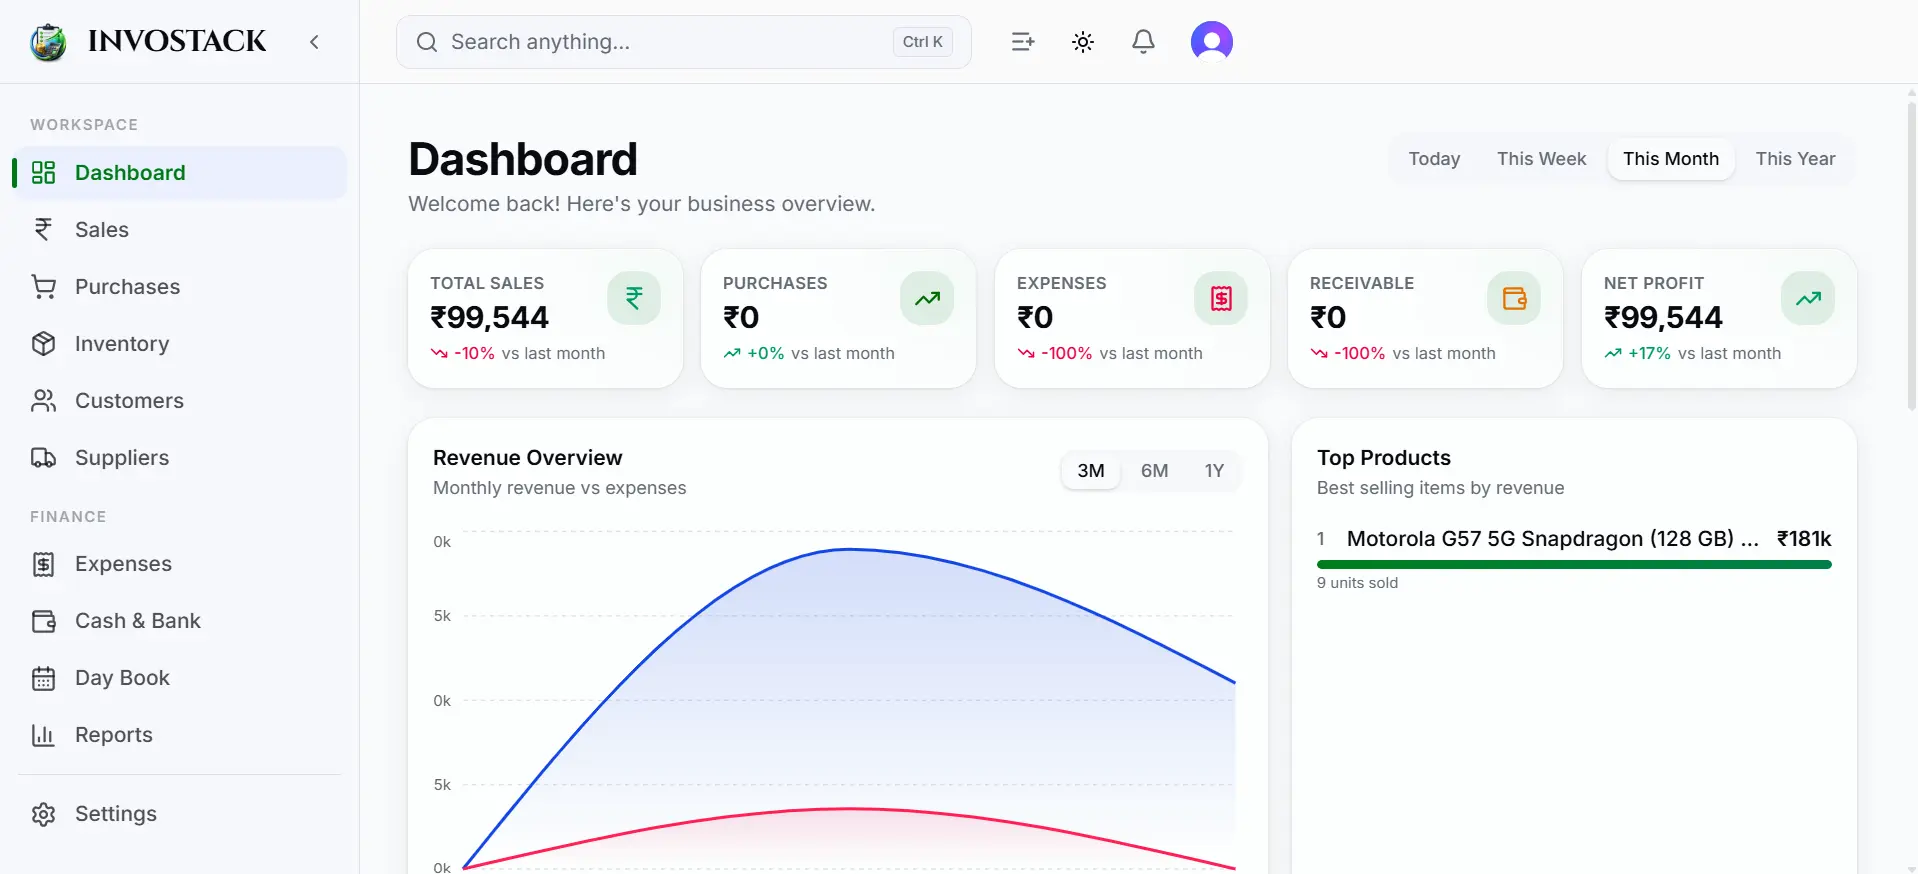Click the Top Products heading
The height and width of the screenshot is (874, 1918).
pyautogui.click(x=1383, y=458)
